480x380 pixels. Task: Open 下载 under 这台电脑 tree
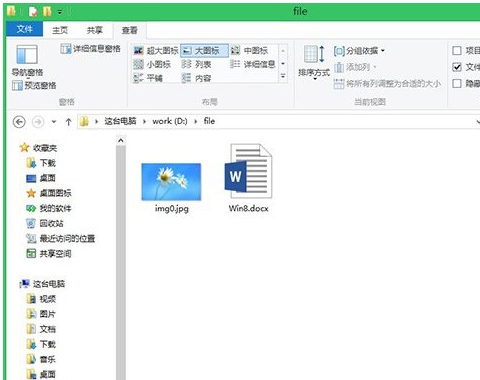[x=41, y=344]
